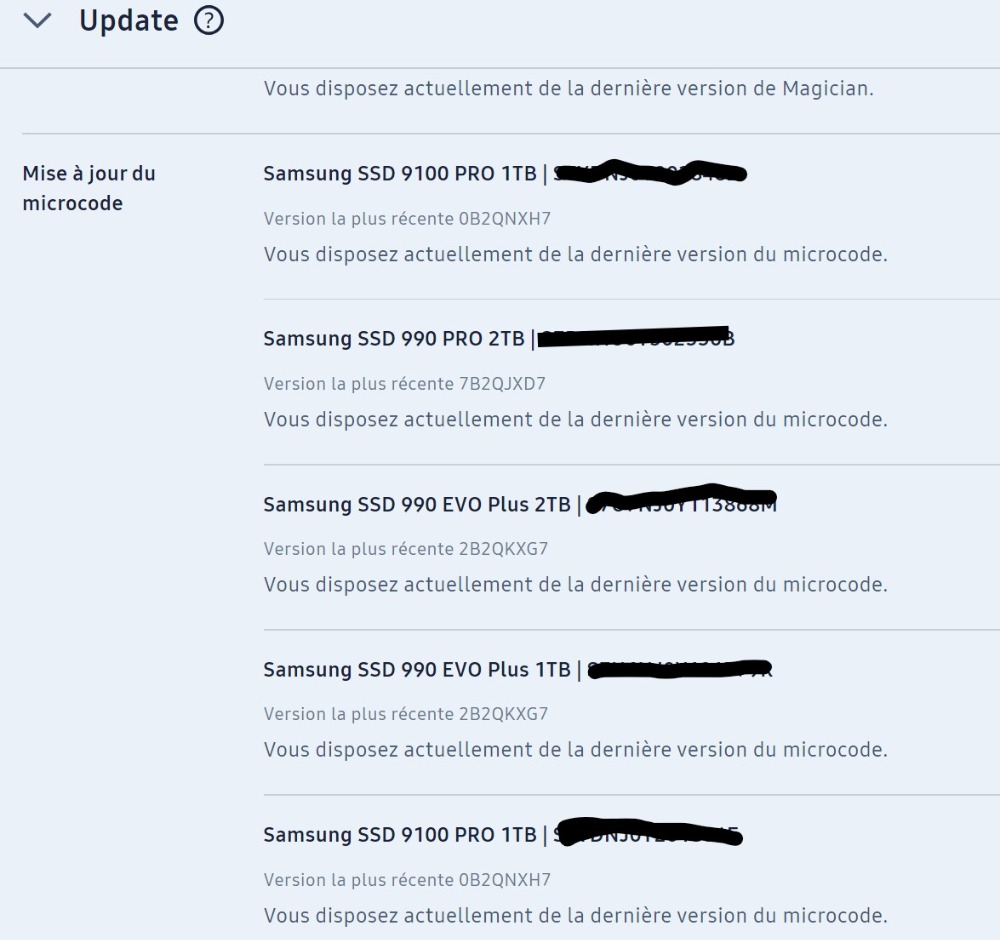
Task: Select first Samsung SSD 9100 PRO 1TB entry
Action: [x=504, y=173]
